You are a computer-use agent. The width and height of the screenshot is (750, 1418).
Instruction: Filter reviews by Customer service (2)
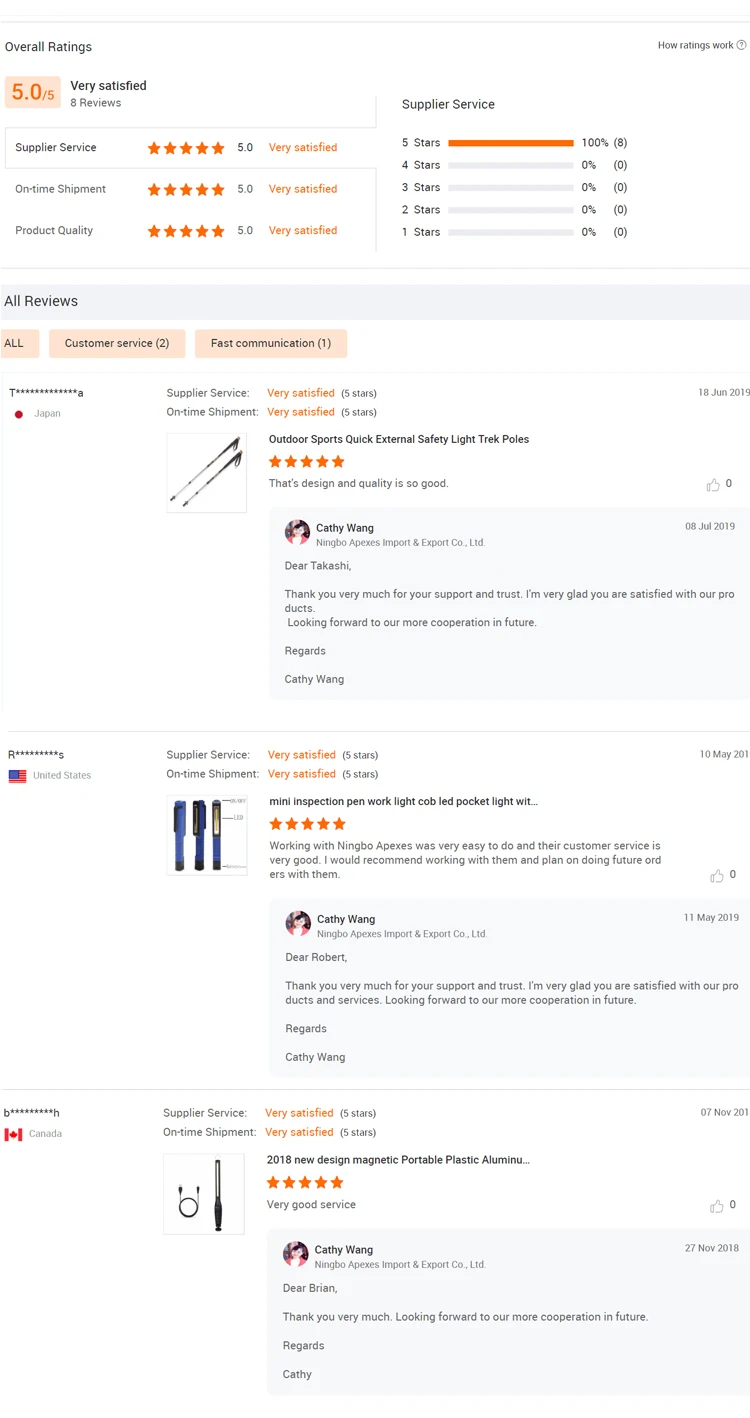[117, 343]
